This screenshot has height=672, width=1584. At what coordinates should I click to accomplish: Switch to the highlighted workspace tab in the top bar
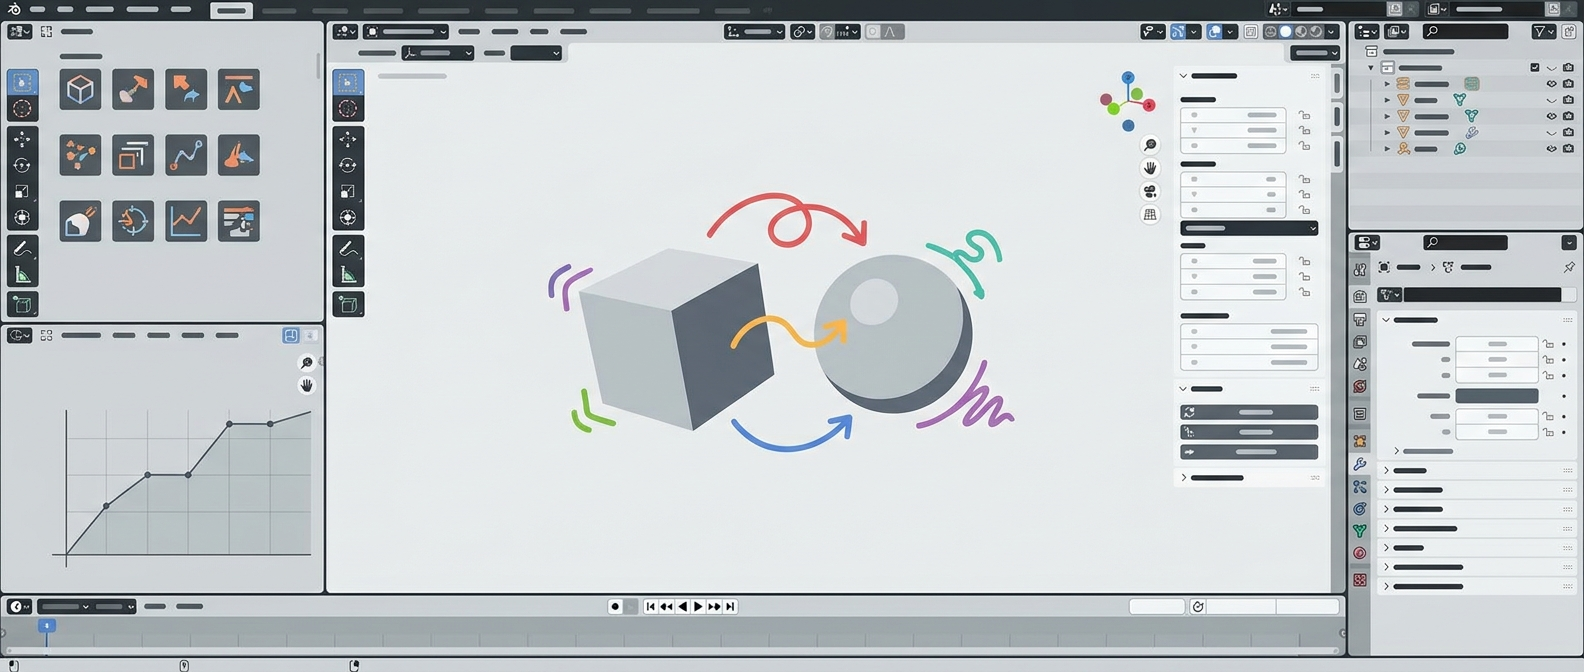coord(231,10)
